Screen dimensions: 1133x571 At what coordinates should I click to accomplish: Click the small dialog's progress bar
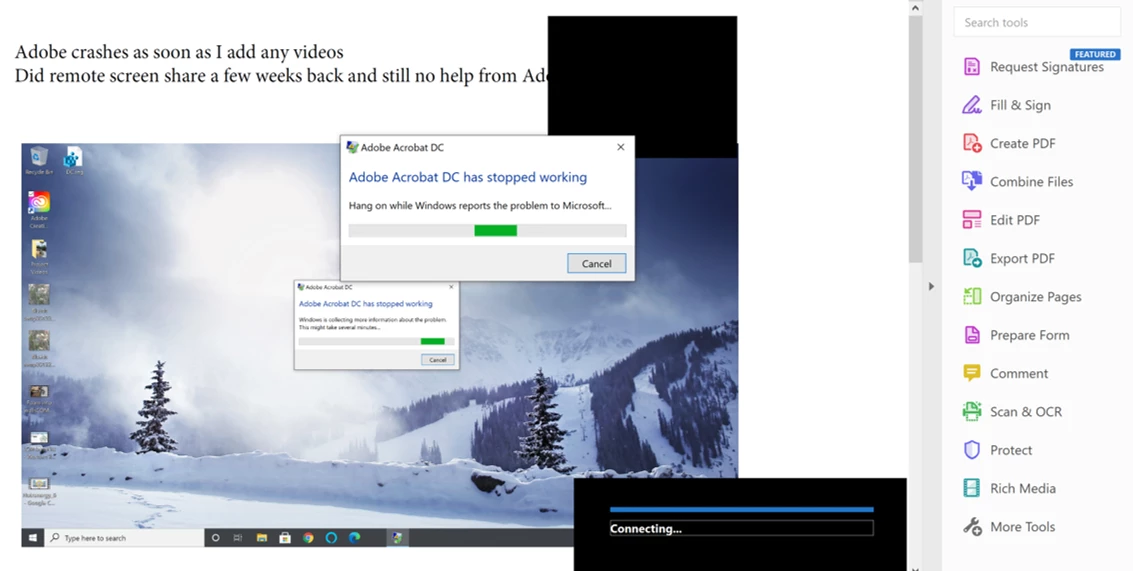coord(376,342)
